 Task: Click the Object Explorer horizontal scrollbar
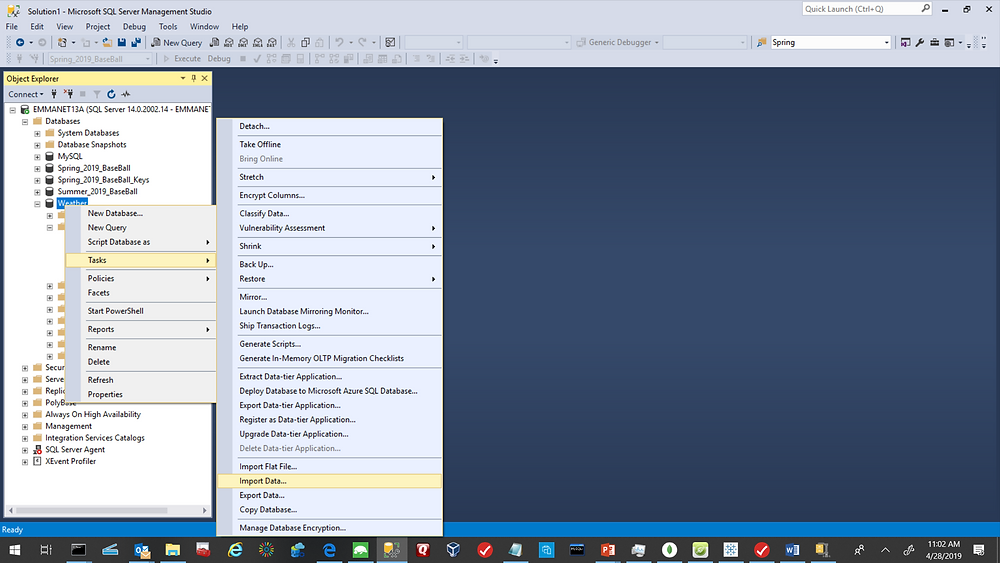(92, 511)
